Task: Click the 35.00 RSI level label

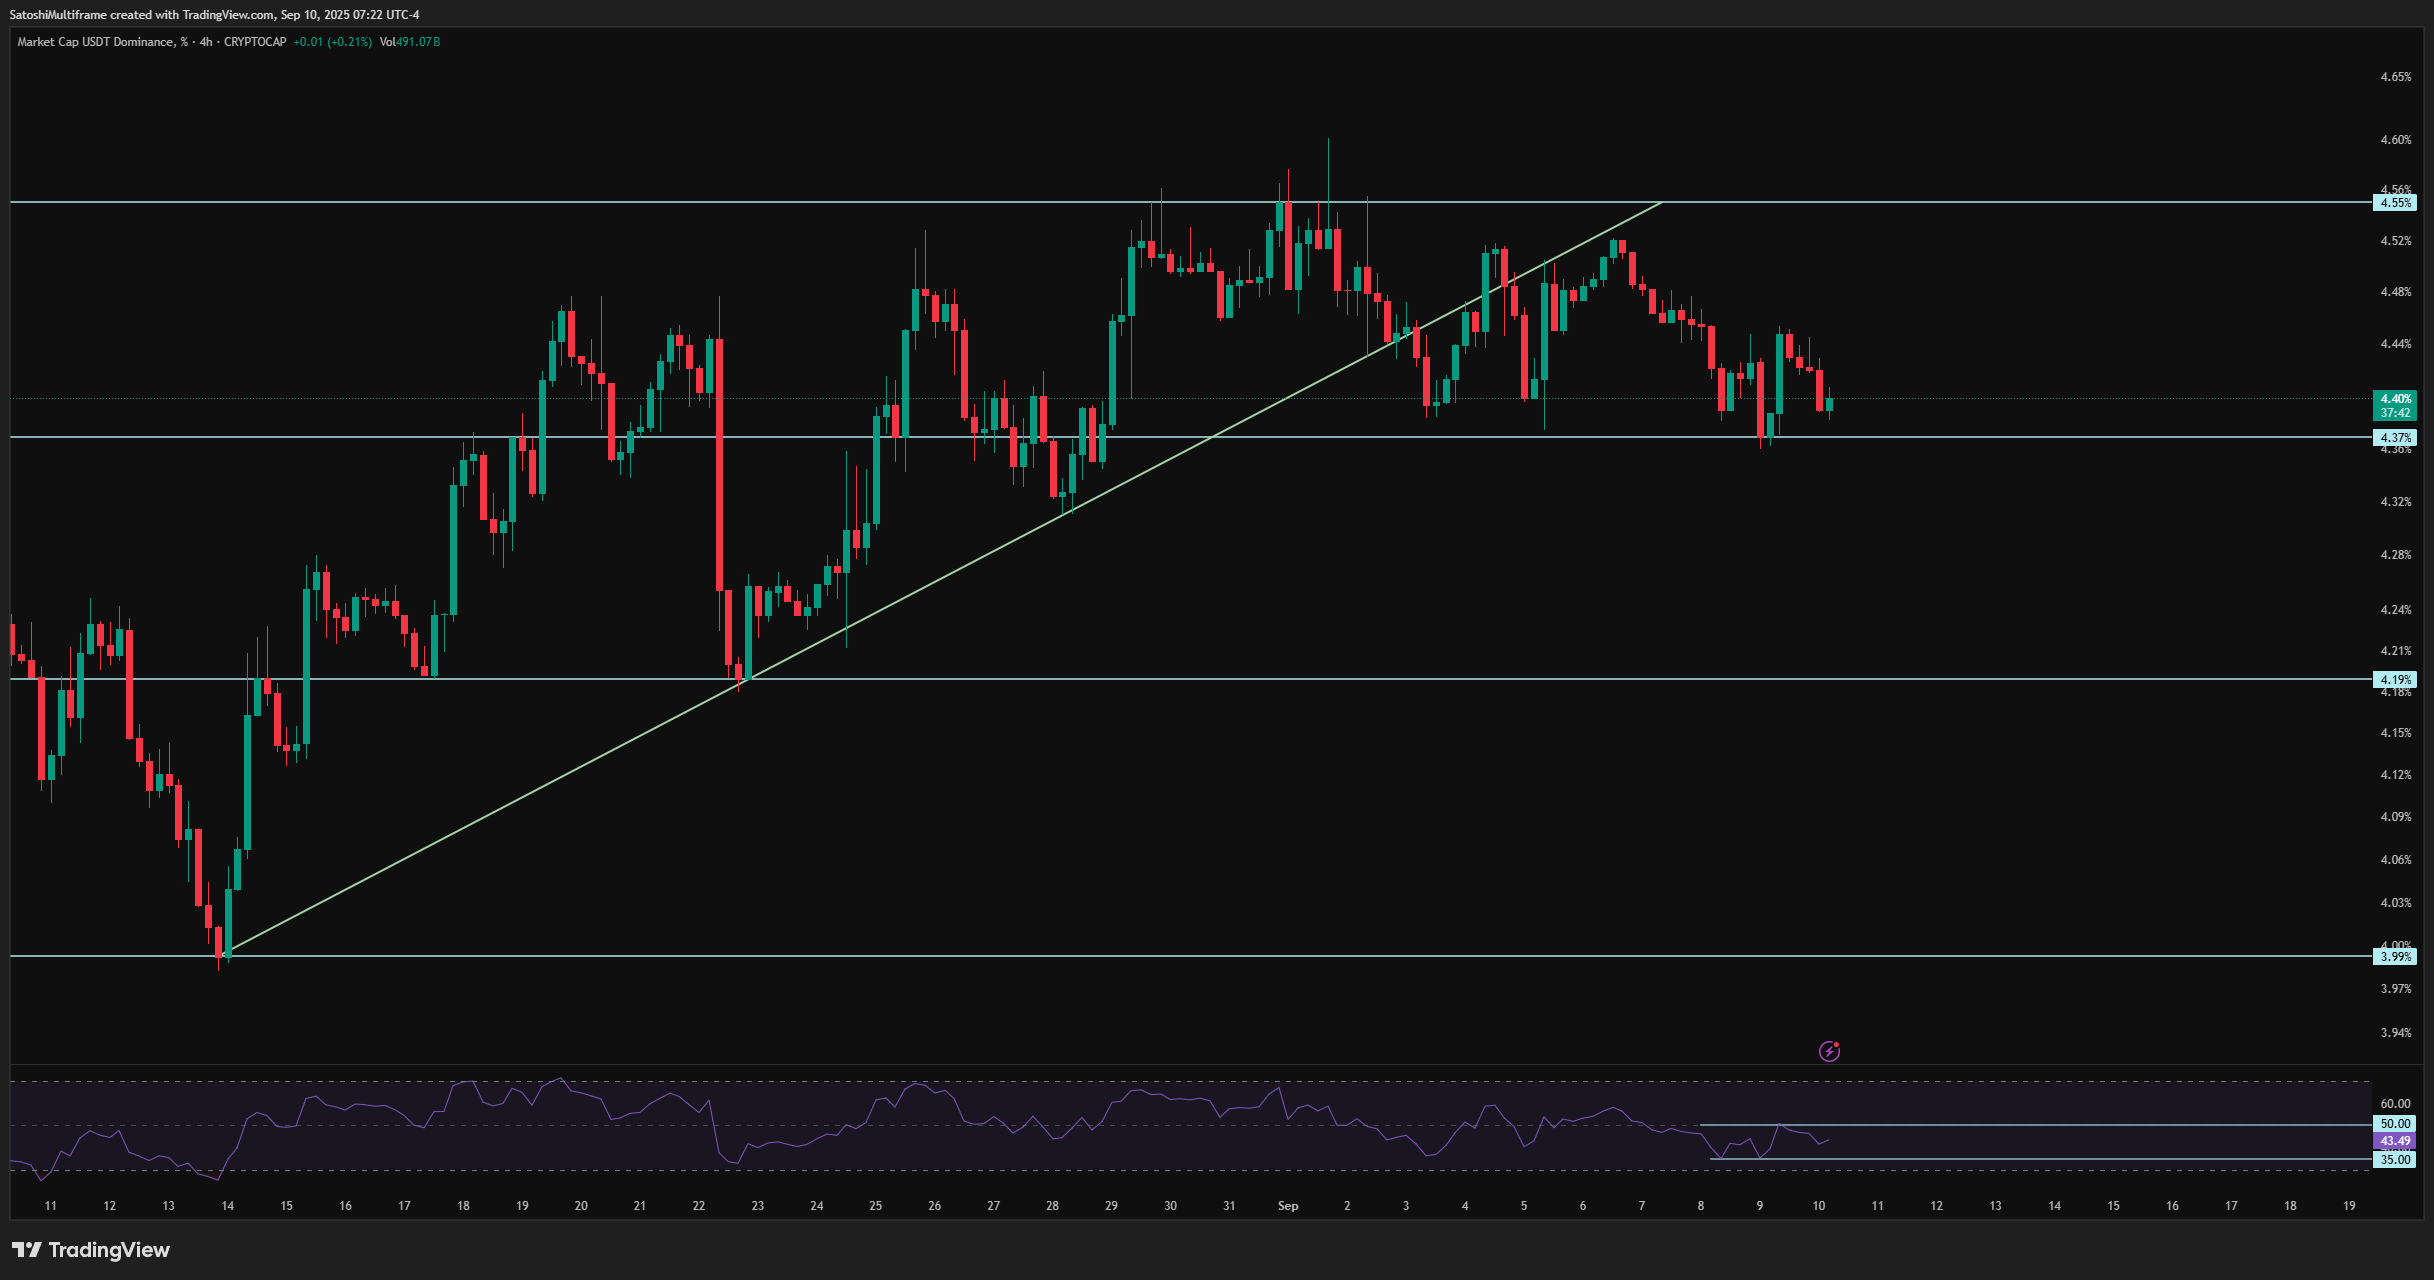Action: (2395, 1160)
